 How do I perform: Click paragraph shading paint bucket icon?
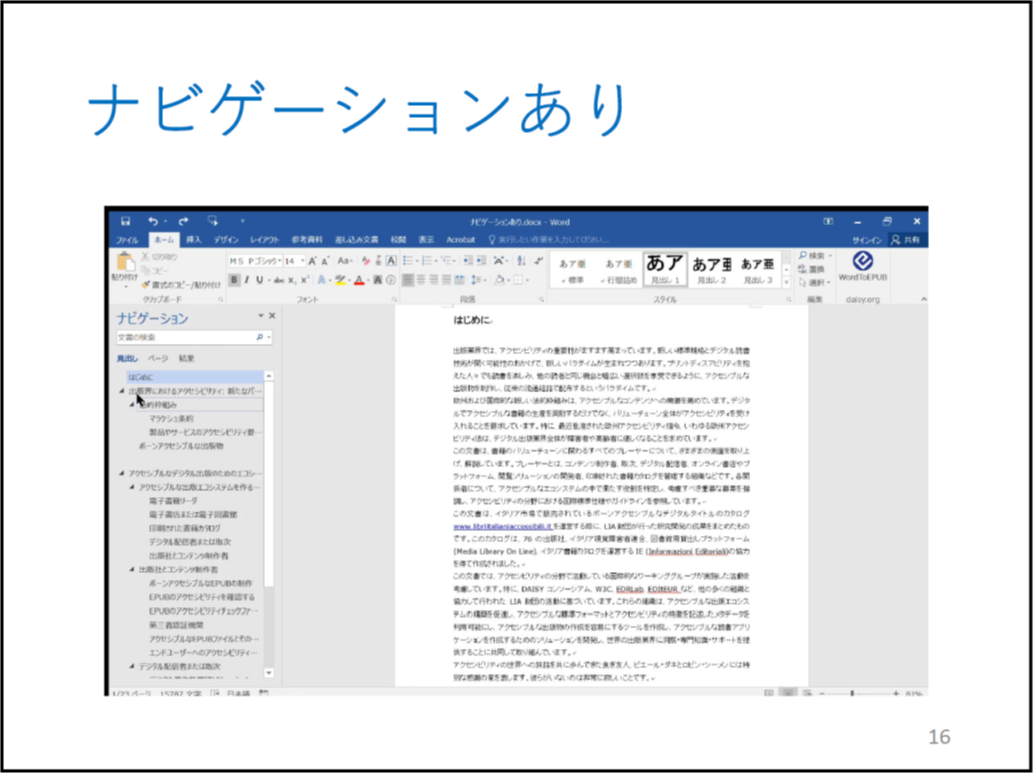pyautogui.click(x=500, y=280)
